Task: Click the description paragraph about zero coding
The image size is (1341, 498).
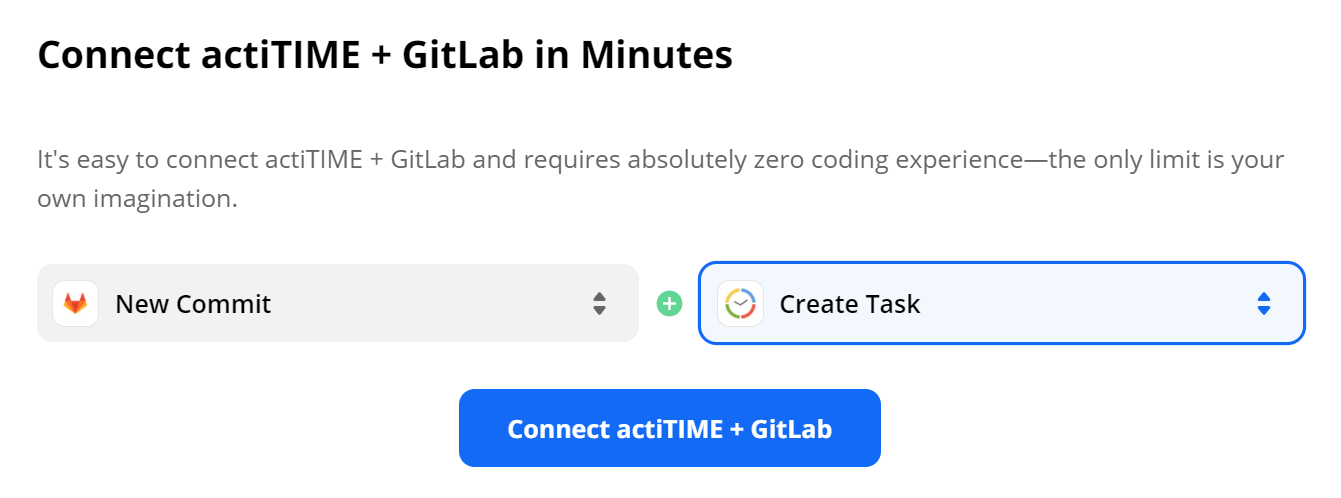Action: 660,179
